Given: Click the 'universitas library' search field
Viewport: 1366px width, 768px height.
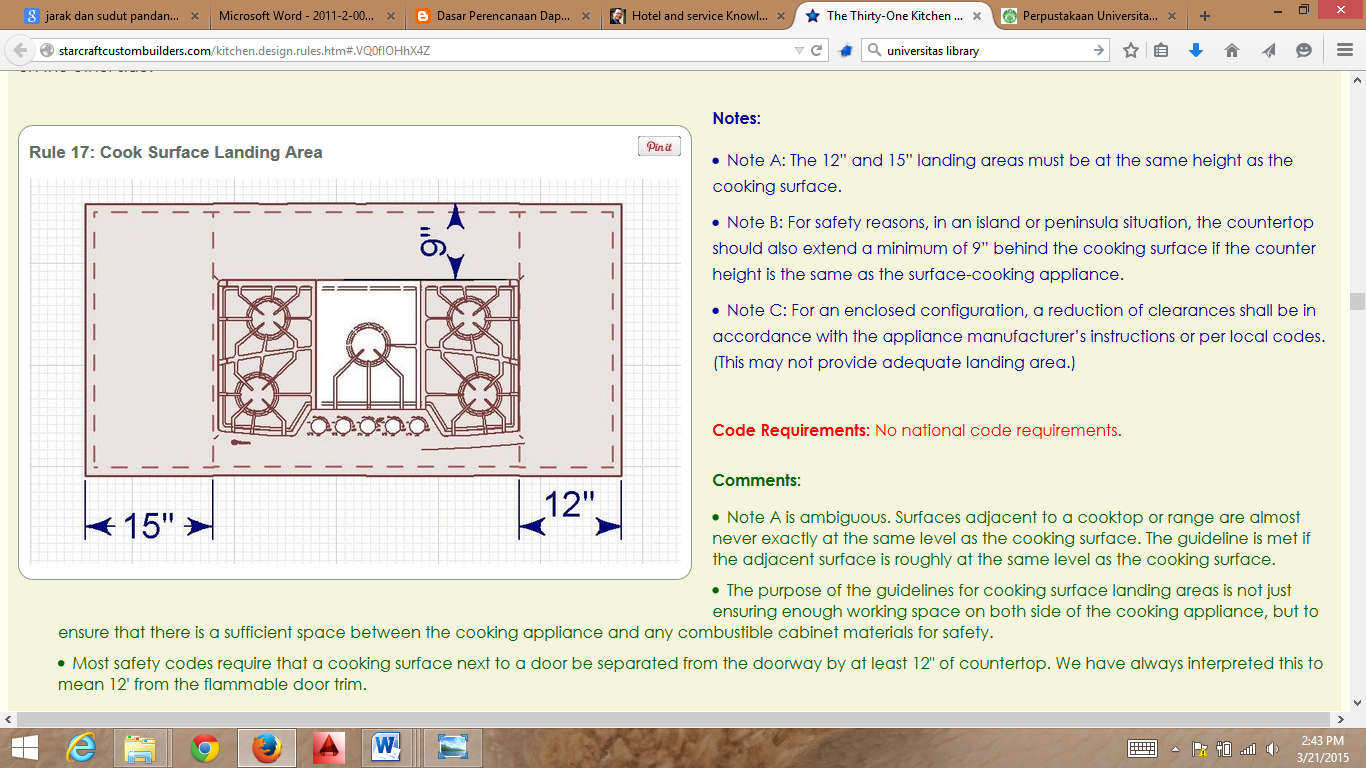Looking at the screenshot, I should pos(985,50).
